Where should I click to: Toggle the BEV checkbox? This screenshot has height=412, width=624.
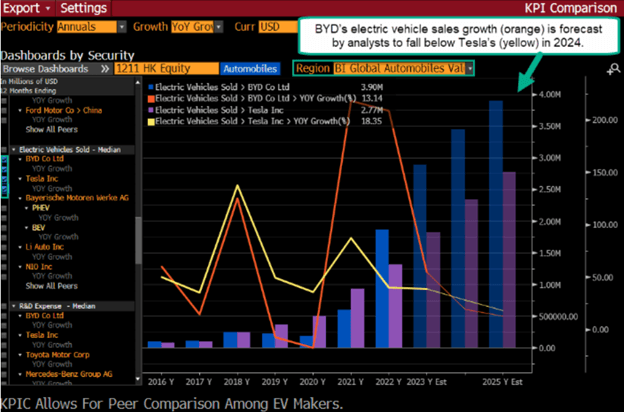click(x=4, y=228)
